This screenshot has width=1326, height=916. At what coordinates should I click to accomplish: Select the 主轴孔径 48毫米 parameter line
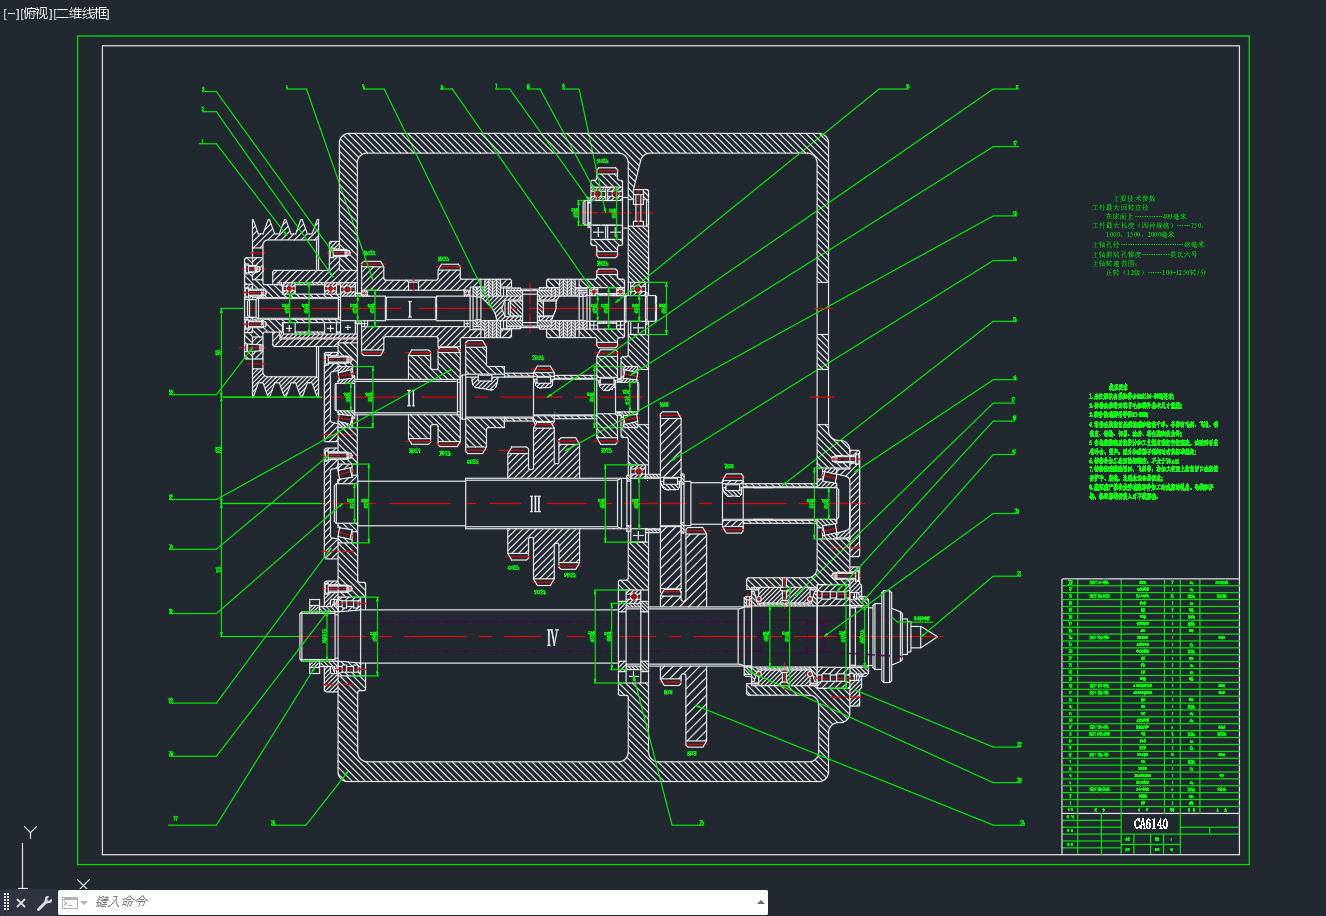(x=1148, y=244)
